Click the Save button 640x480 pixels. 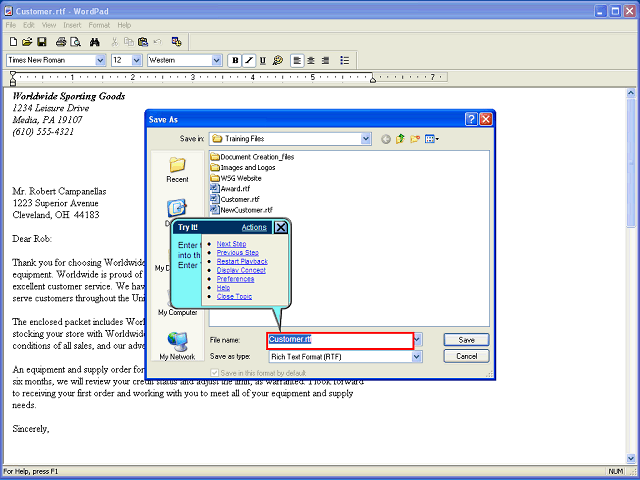[467, 340]
